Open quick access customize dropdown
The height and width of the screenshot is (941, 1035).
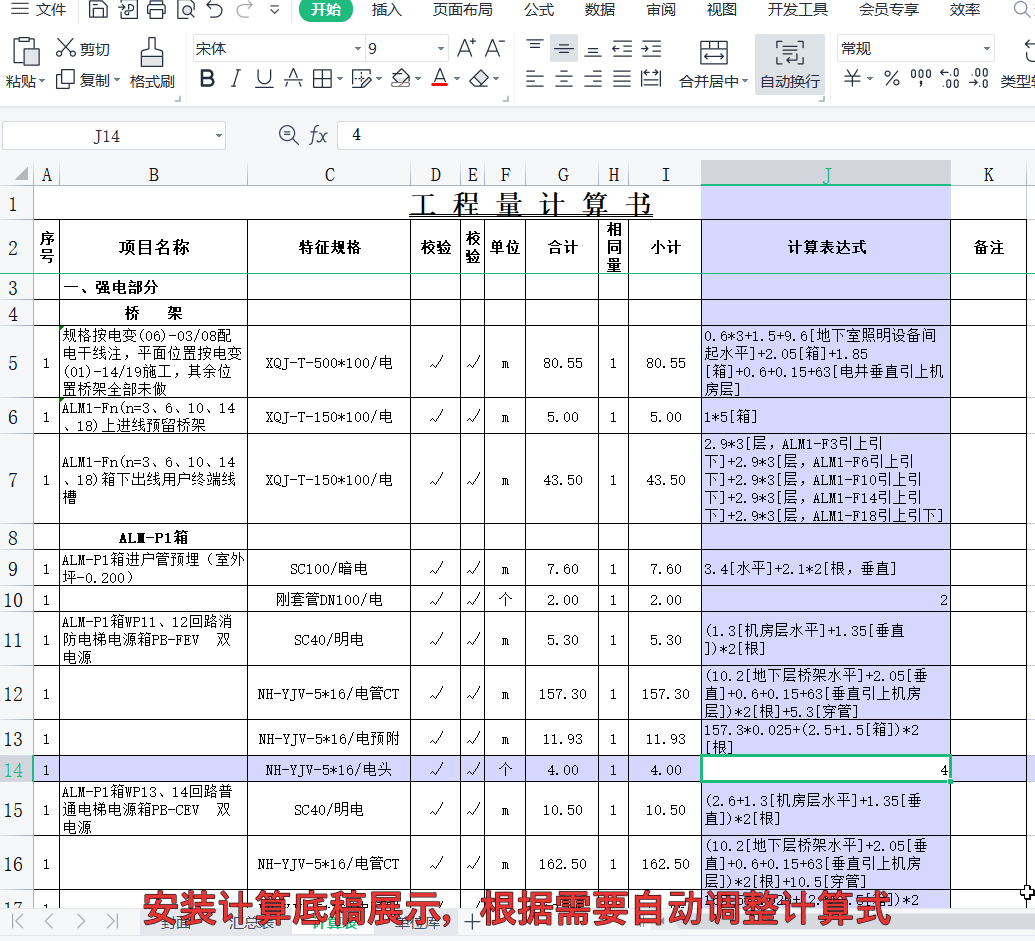(275, 9)
